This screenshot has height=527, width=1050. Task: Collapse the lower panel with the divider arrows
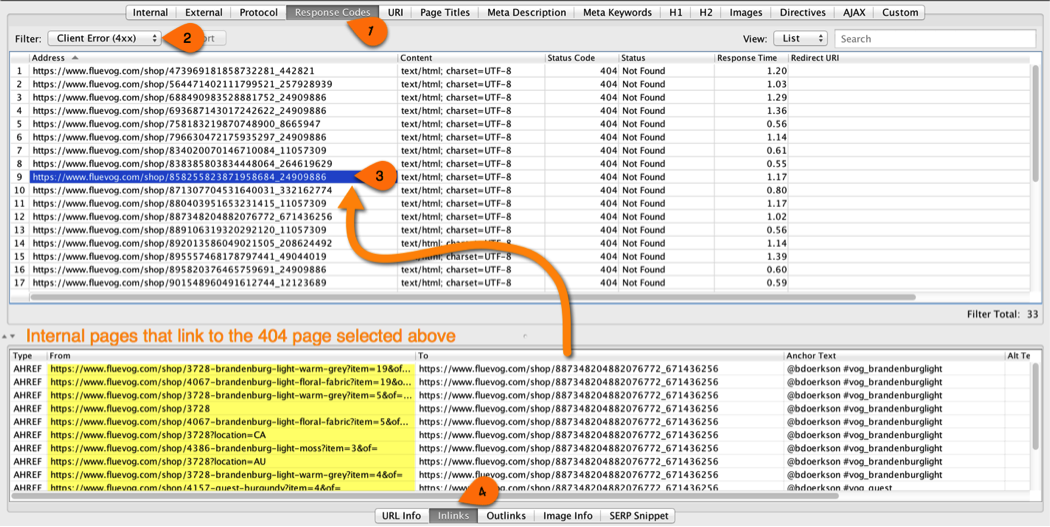click(8, 336)
